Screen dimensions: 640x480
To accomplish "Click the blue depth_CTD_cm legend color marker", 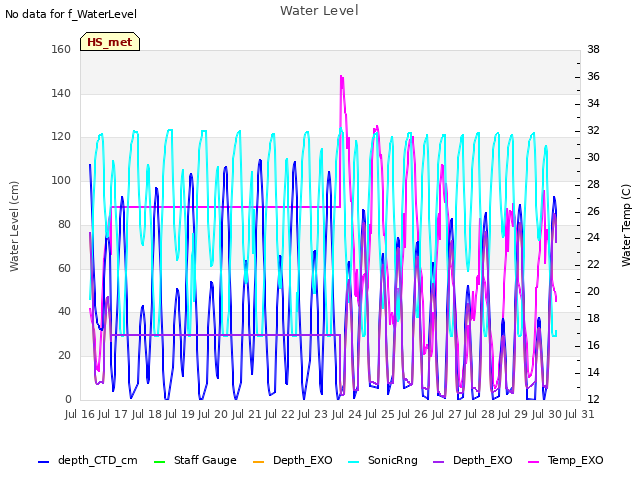I will pyautogui.click(x=43, y=462).
